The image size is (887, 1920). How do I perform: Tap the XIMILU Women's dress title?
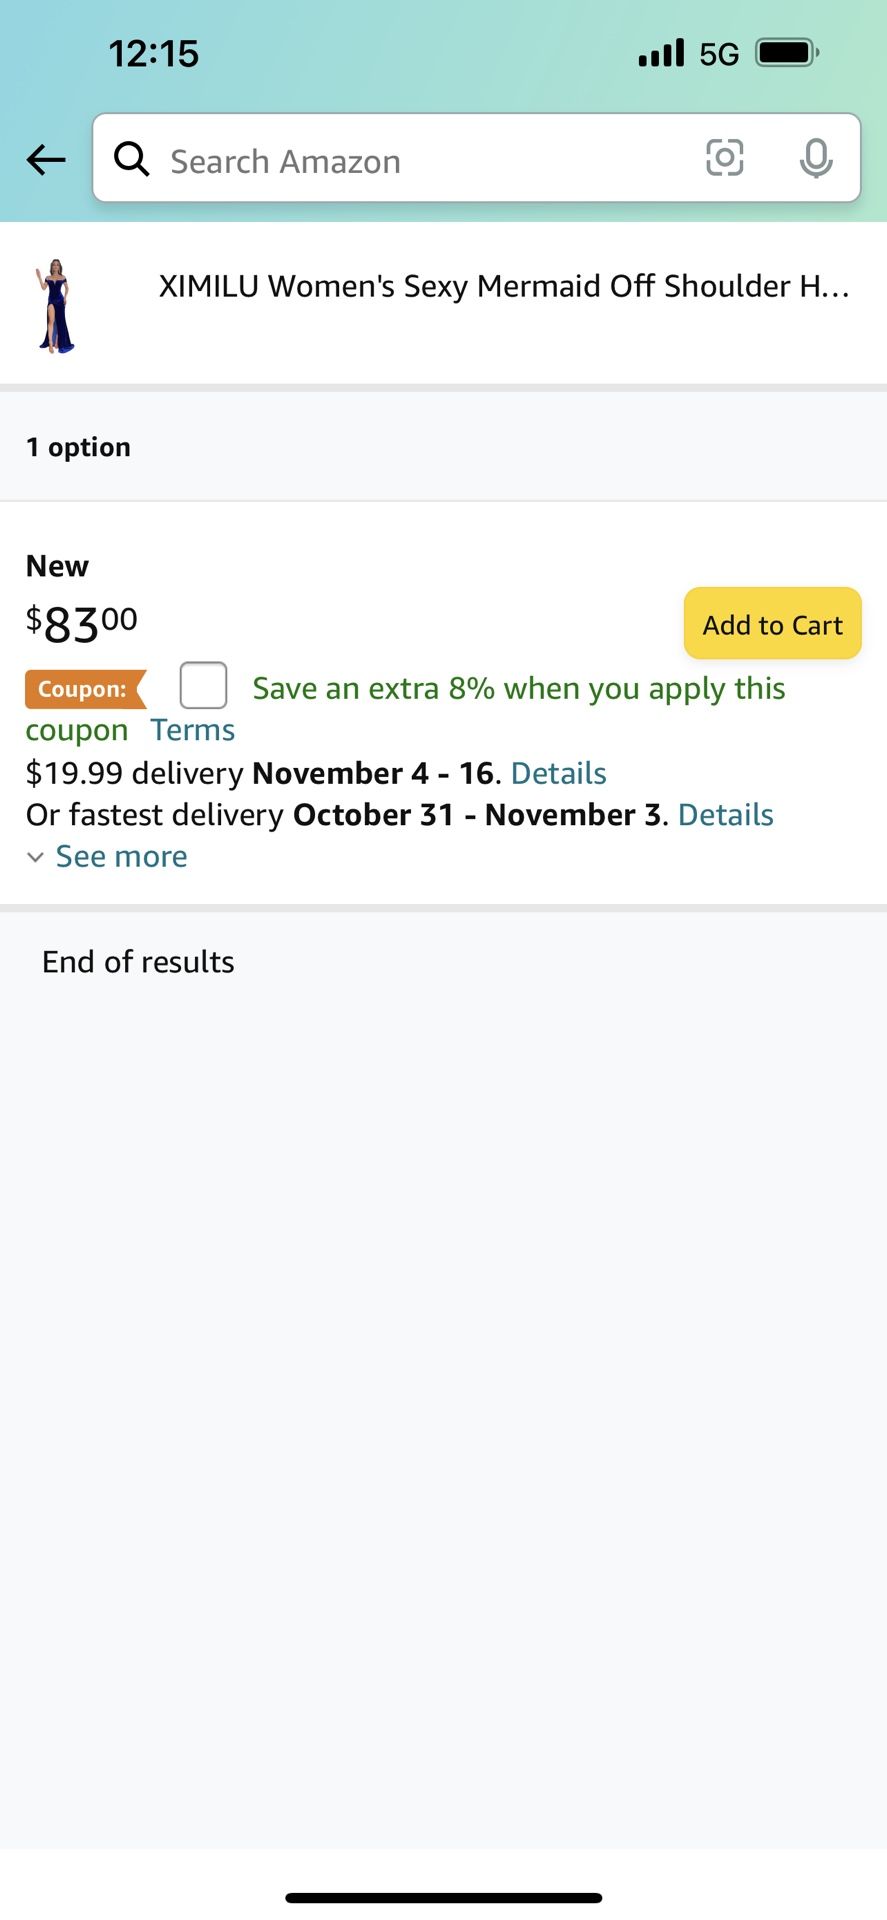(x=503, y=287)
